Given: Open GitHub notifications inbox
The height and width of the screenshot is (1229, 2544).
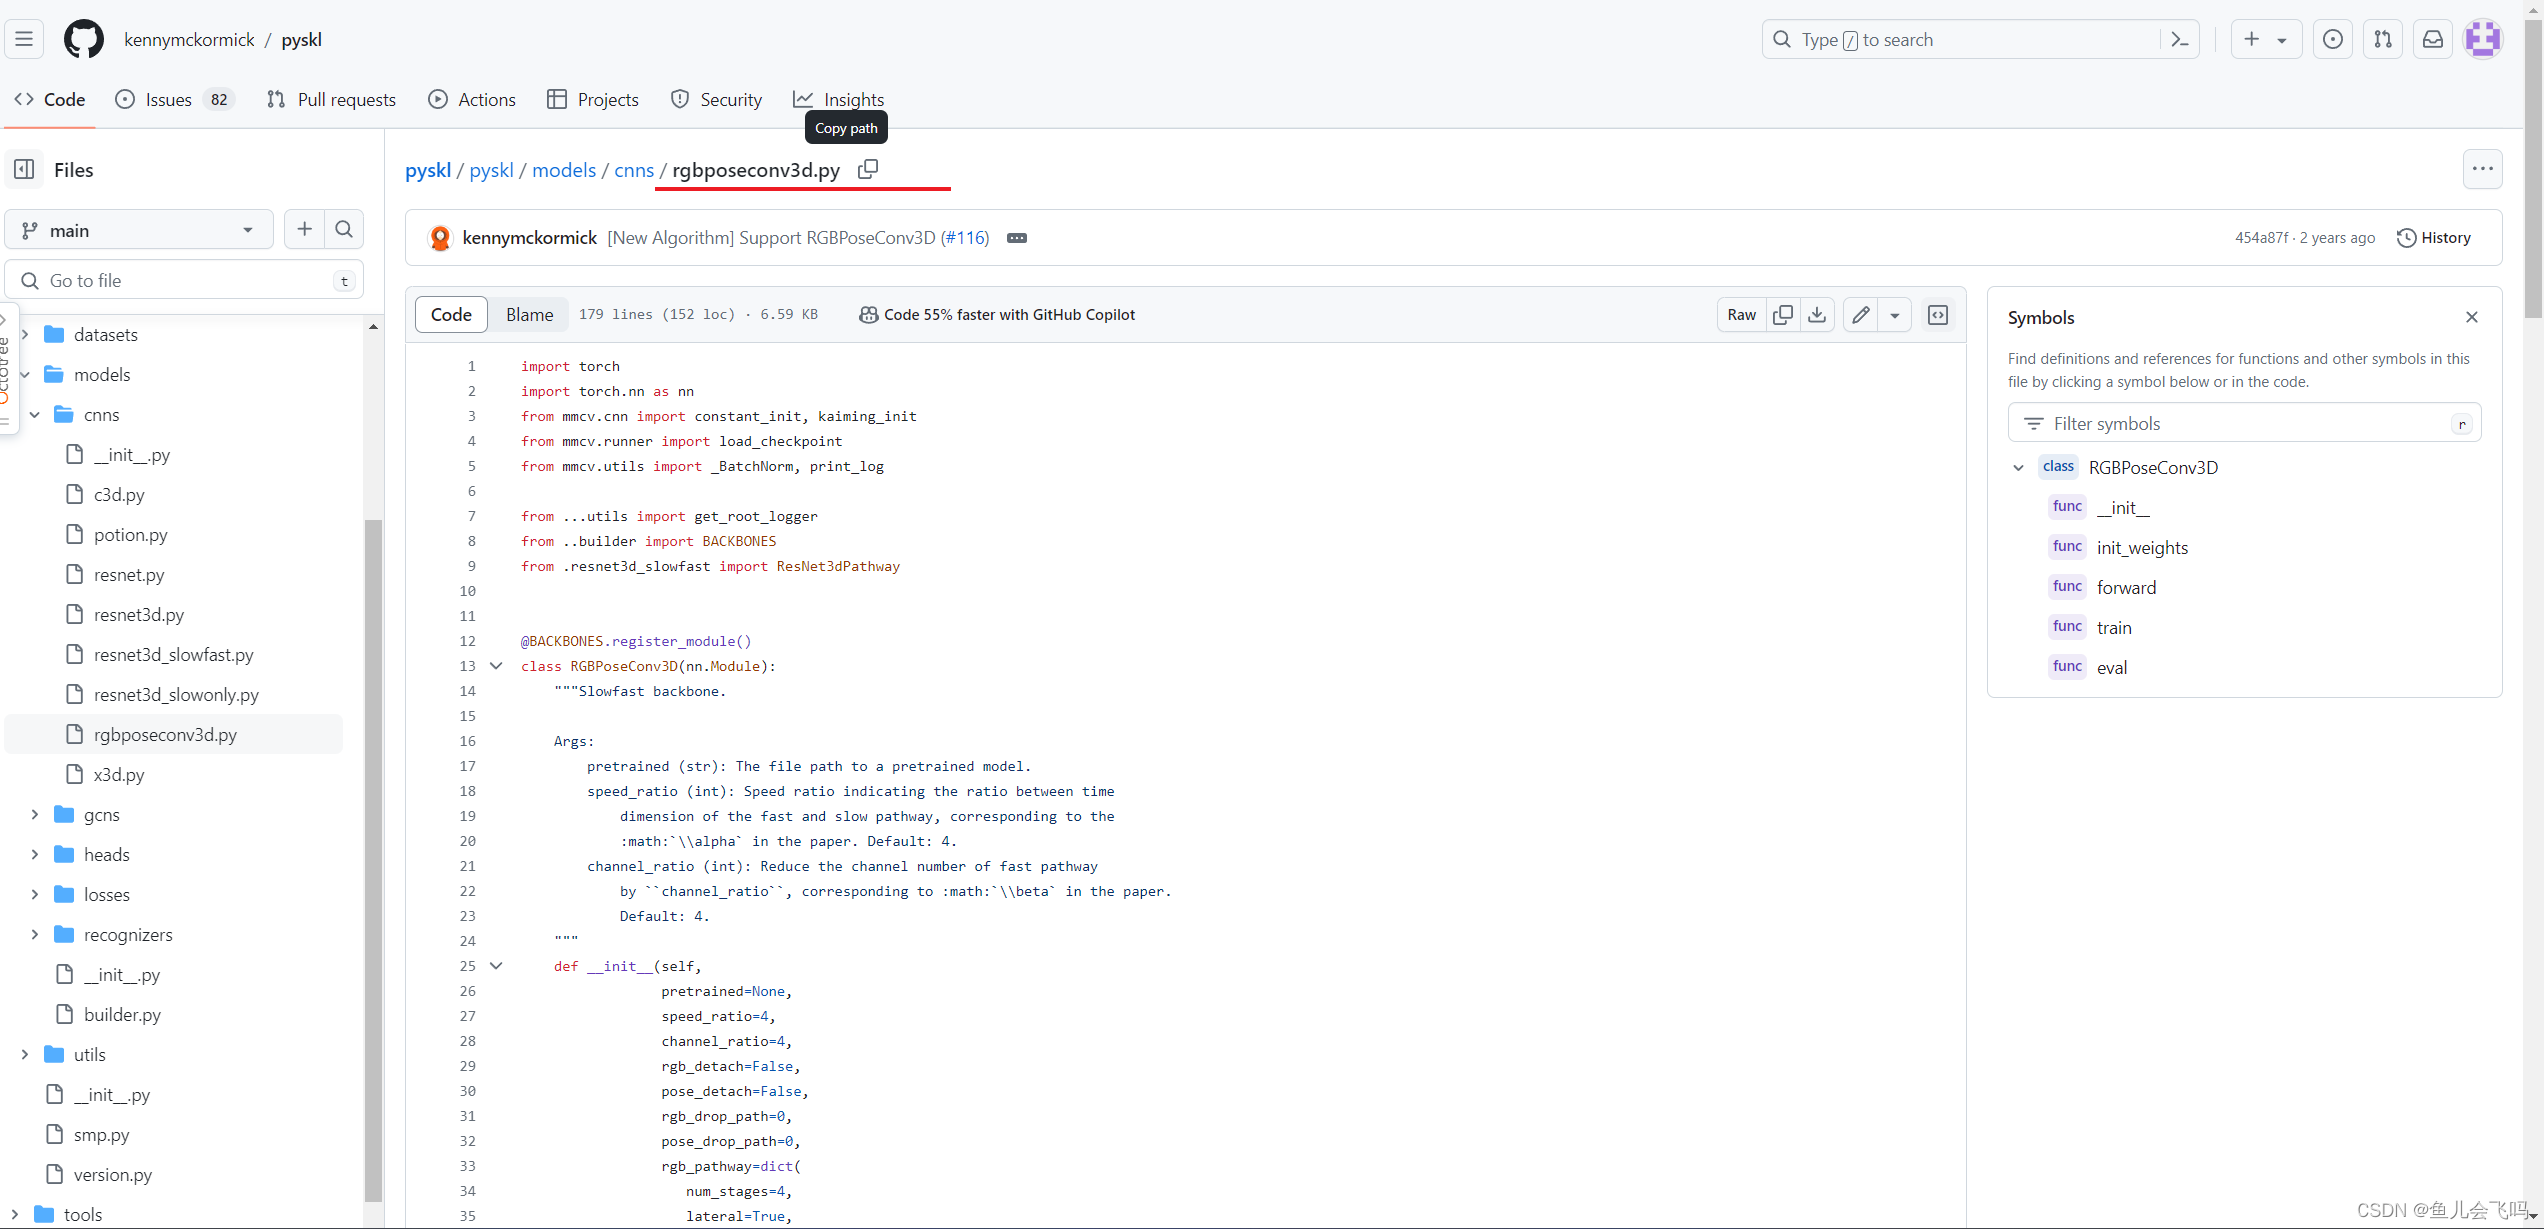Looking at the screenshot, I should point(2433,39).
